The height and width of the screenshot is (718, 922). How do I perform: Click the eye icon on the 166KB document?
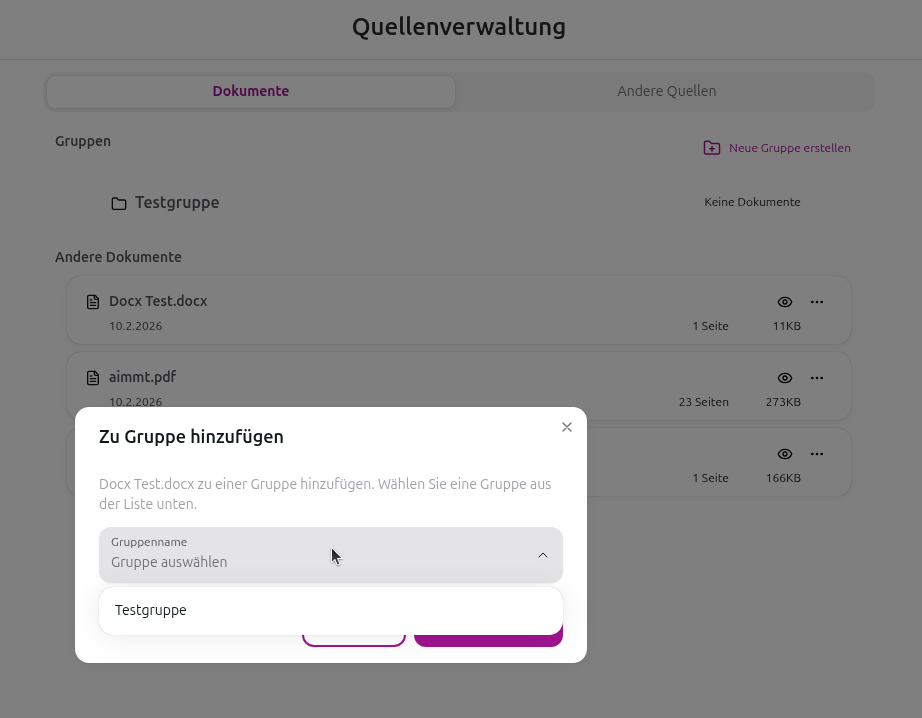coord(785,454)
